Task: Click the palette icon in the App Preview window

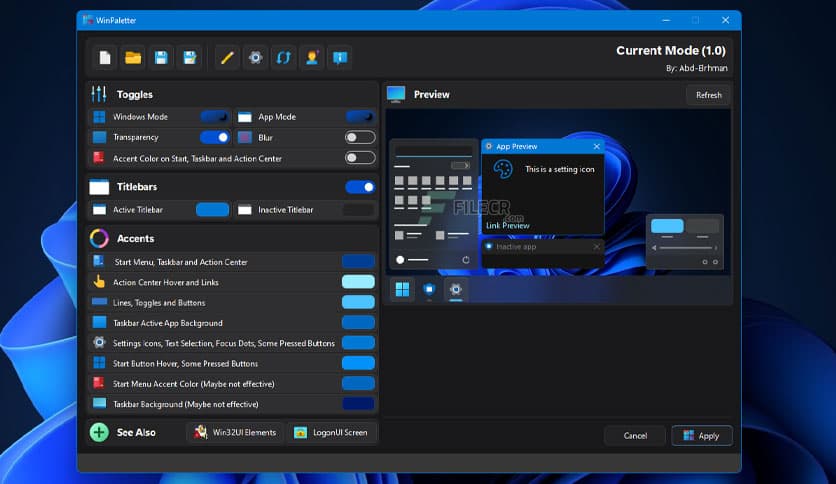Action: click(x=503, y=170)
